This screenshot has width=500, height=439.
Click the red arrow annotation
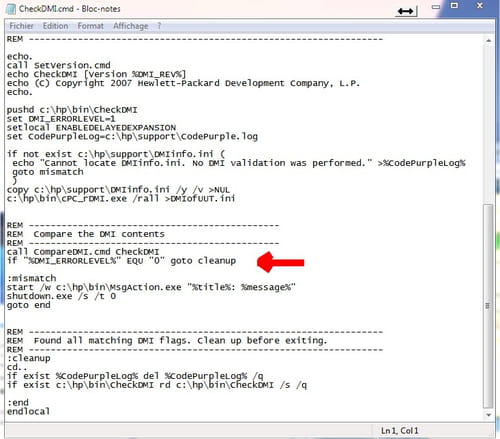point(280,262)
